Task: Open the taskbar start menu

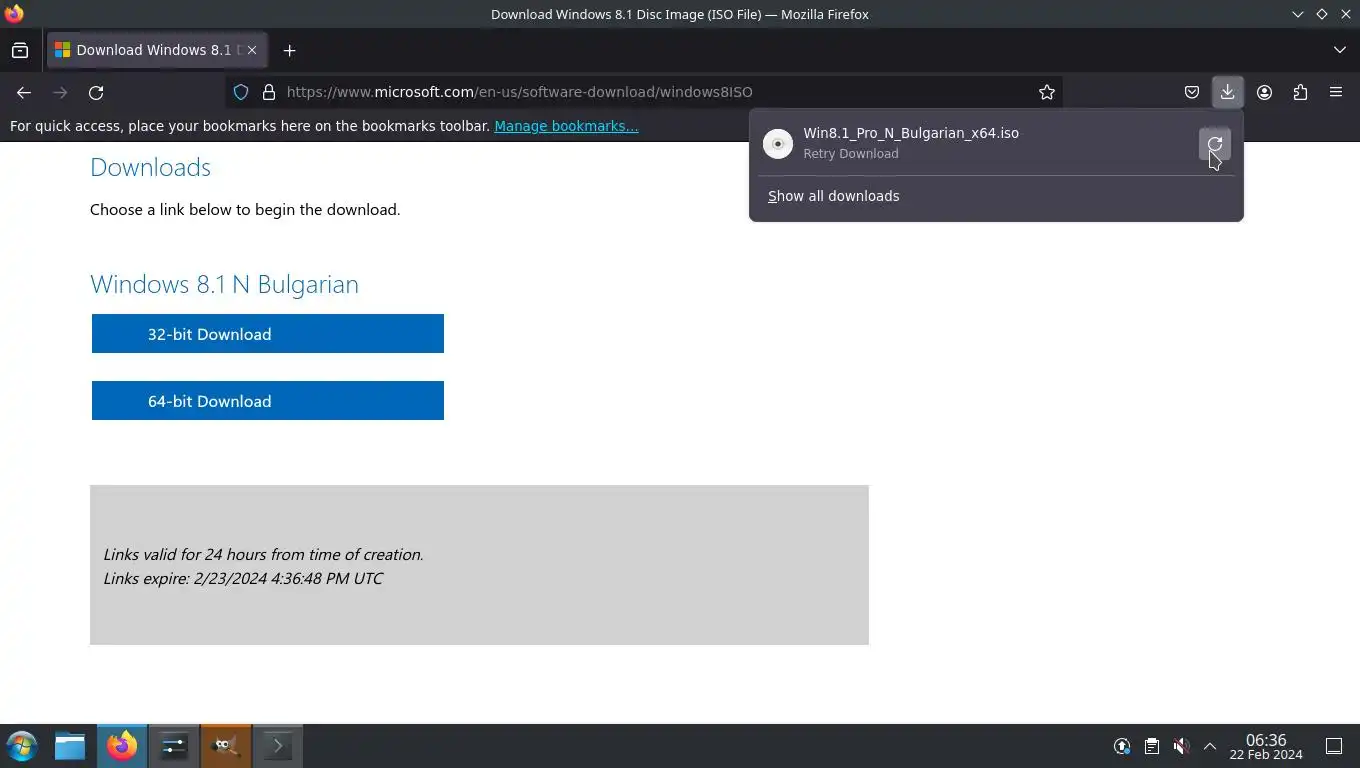Action: pos(22,746)
